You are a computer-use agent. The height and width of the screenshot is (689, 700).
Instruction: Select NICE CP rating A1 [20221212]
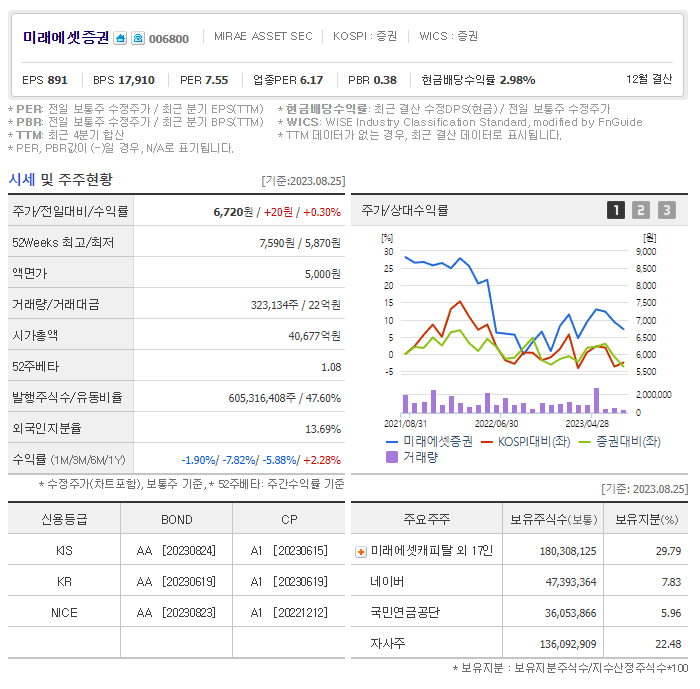pos(289,613)
